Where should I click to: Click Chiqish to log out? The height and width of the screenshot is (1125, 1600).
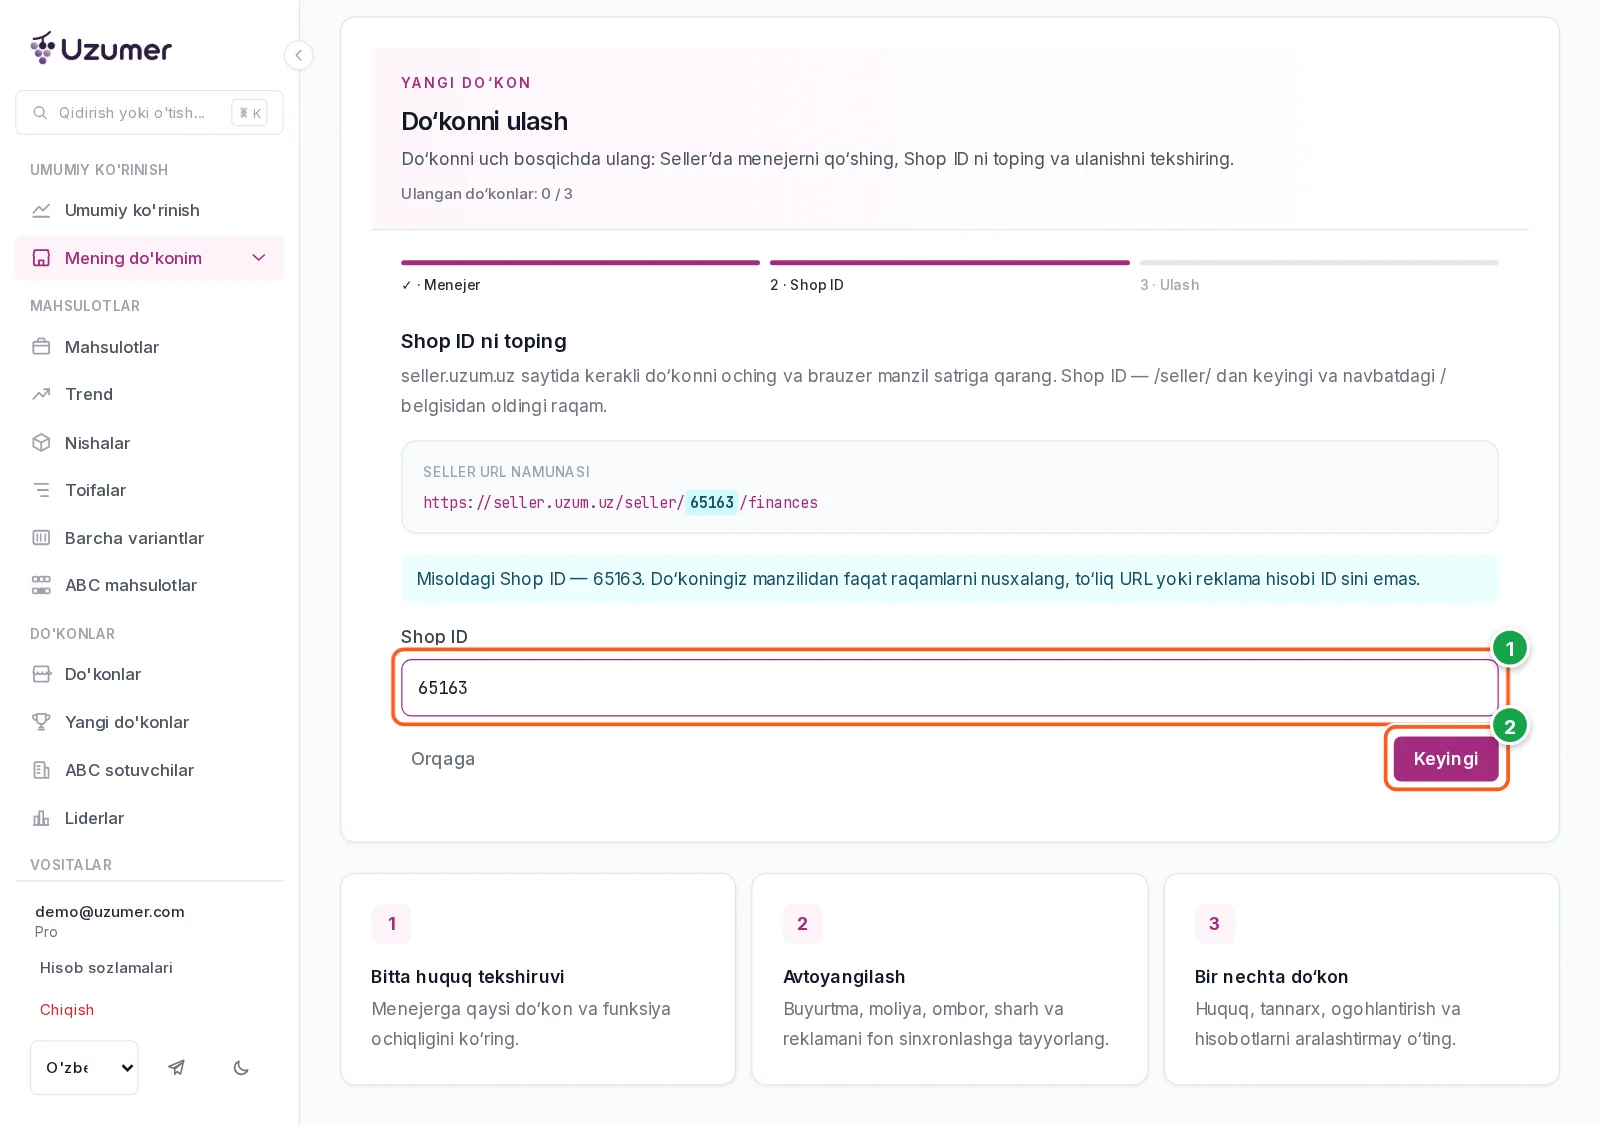point(67,1010)
